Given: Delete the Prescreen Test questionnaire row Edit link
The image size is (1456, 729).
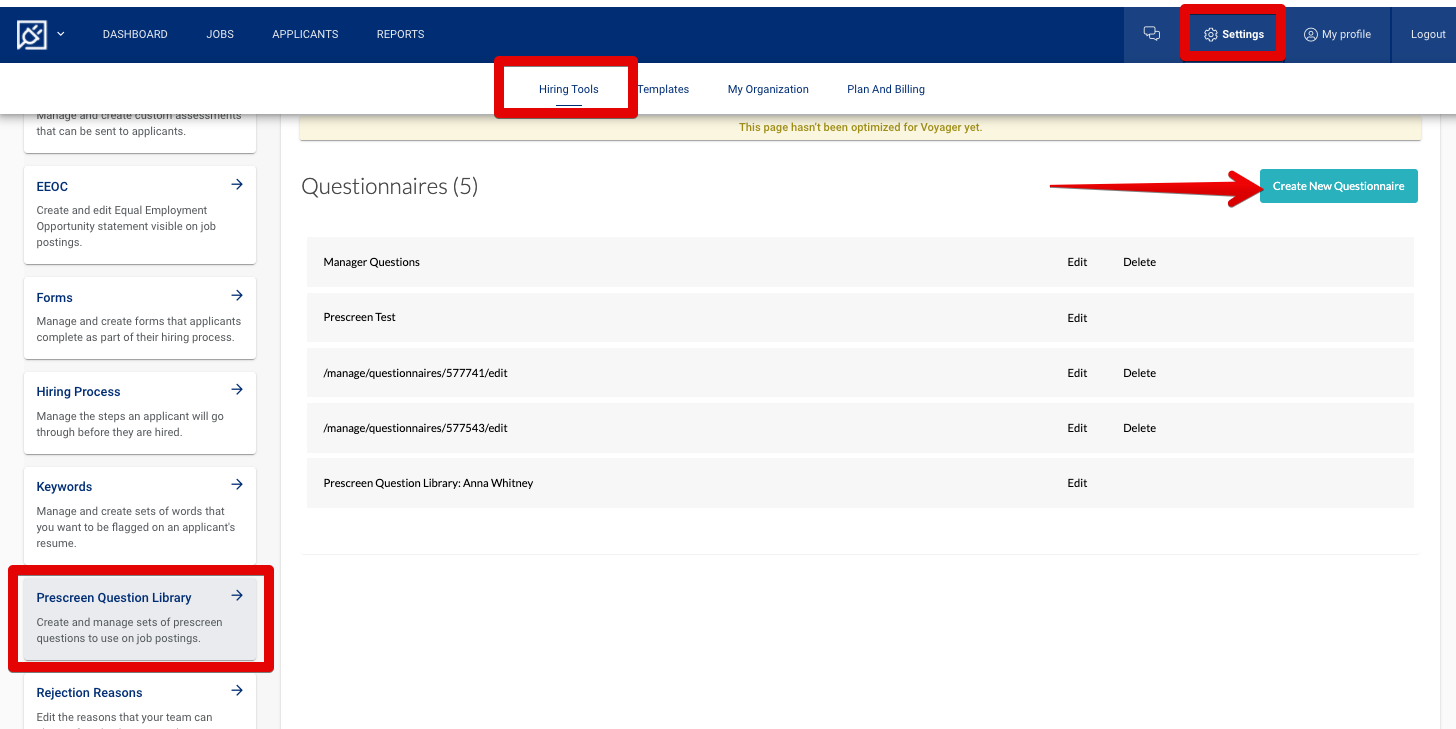Looking at the screenshot, I should [1077, 317].
